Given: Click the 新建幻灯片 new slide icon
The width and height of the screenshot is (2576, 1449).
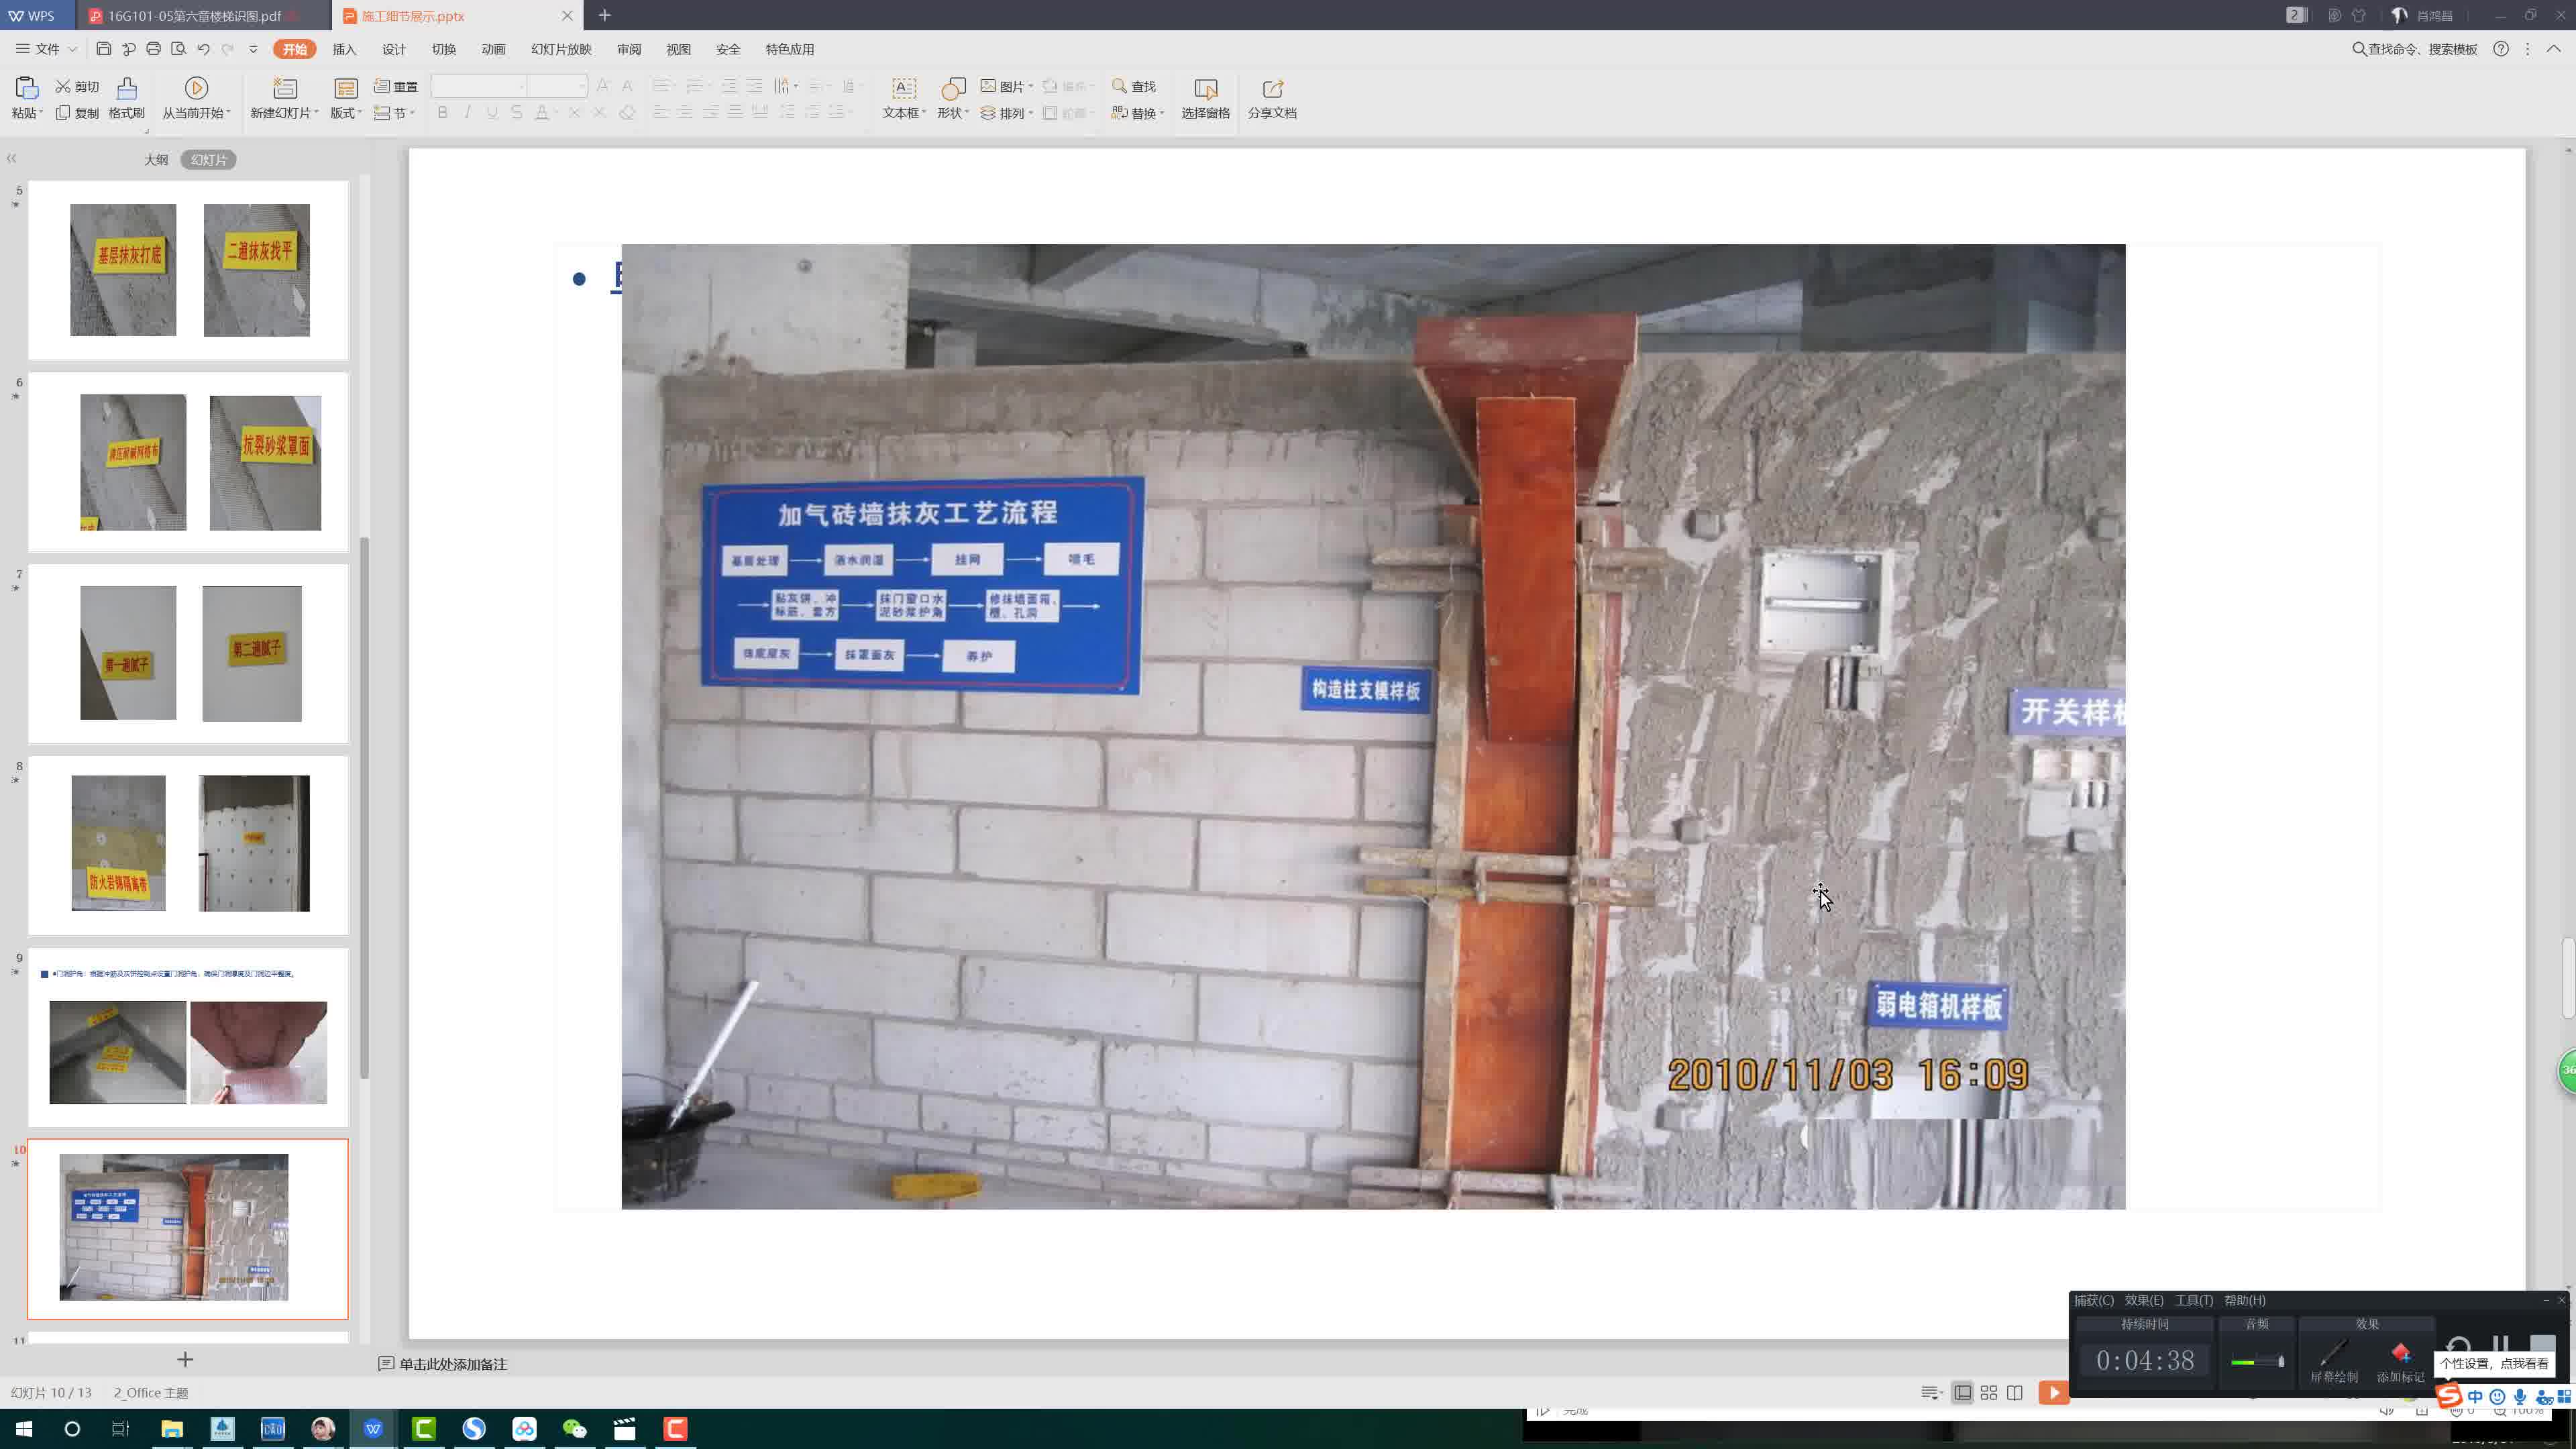Looking at the screenshot, I should (285, 89).
